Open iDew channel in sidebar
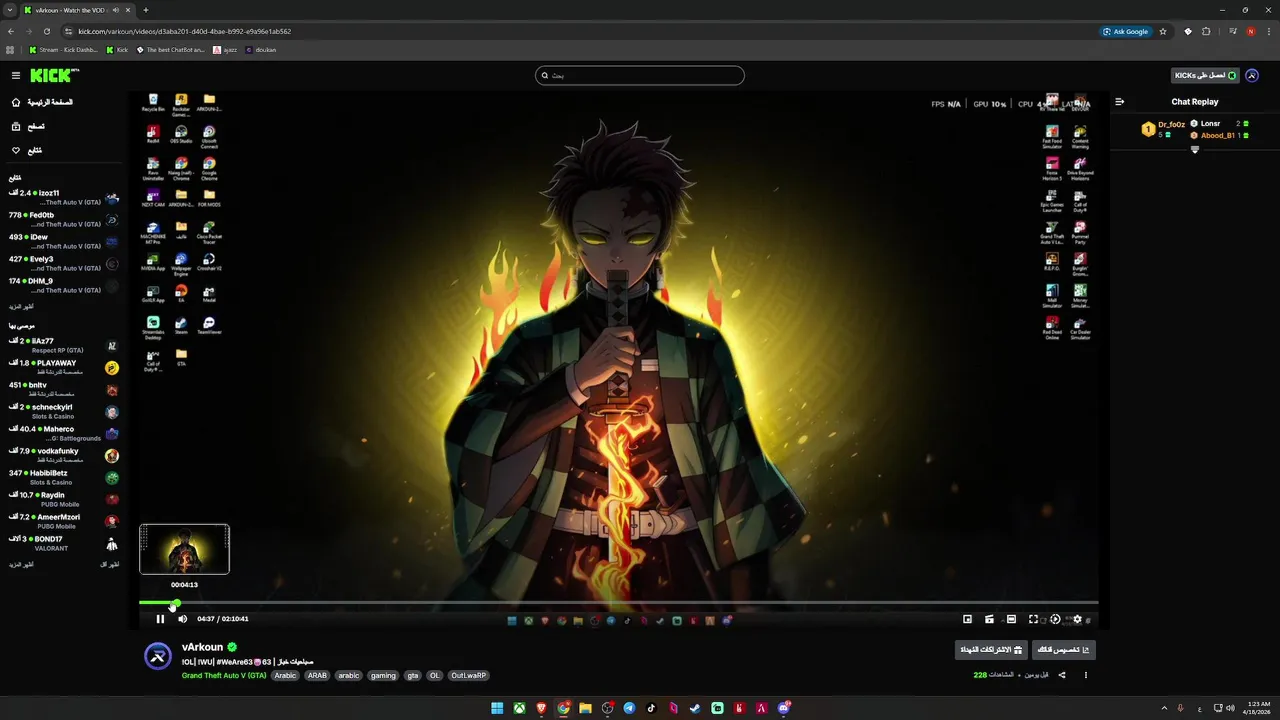The image size is (1280, 720). click(64, 241)
